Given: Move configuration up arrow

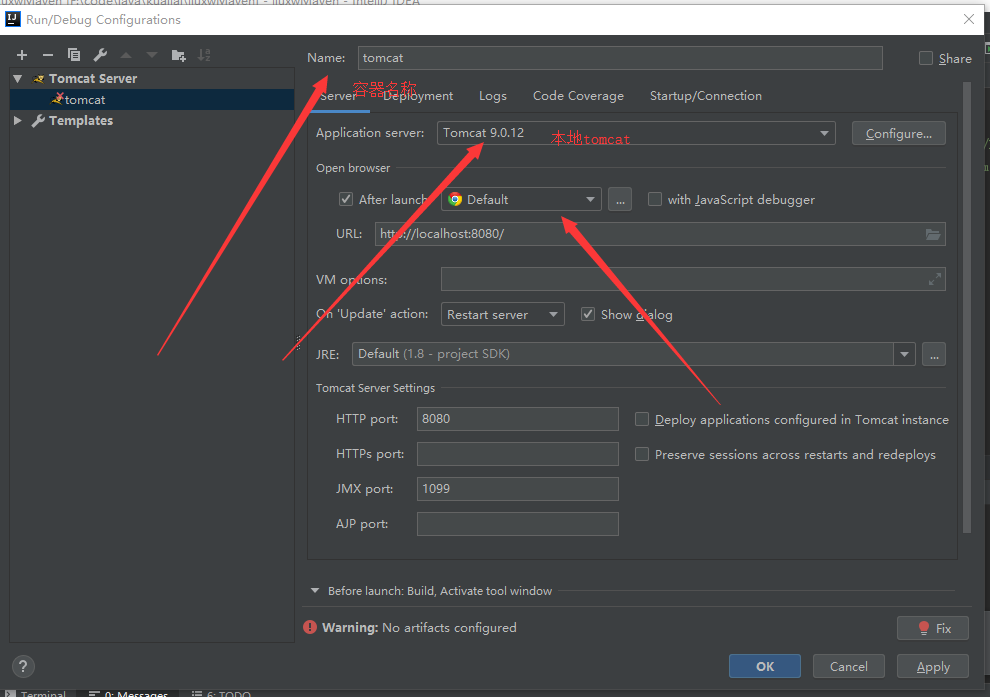Looking at the screenshot, I should (x=126, y=55).
